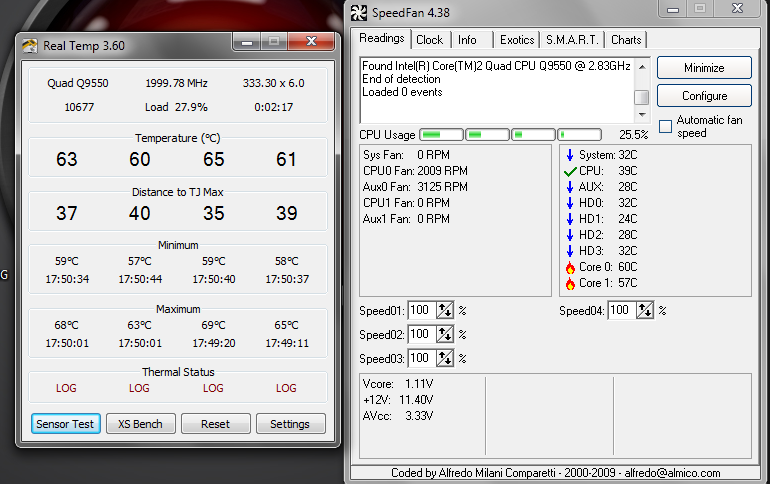770x484 pixels.
Task: Click the maximum time 17:49:11
Action: pyautogui.click(x=287, y=344)
